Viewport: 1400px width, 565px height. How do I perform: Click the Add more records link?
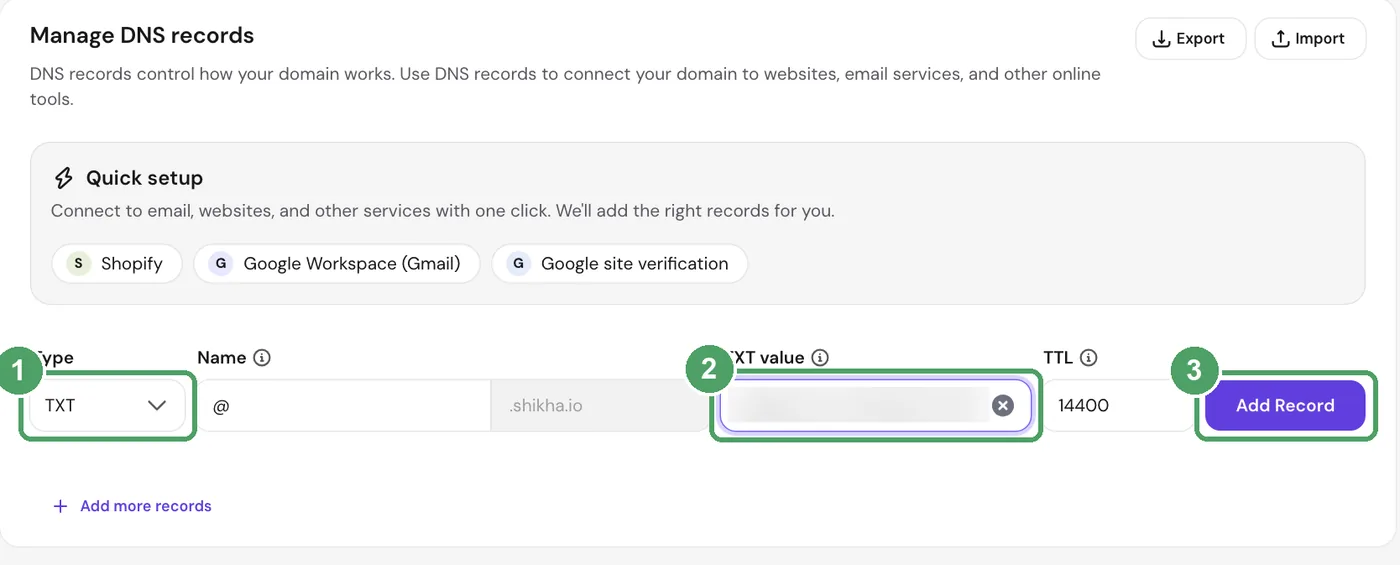click(x=146, y=506)
